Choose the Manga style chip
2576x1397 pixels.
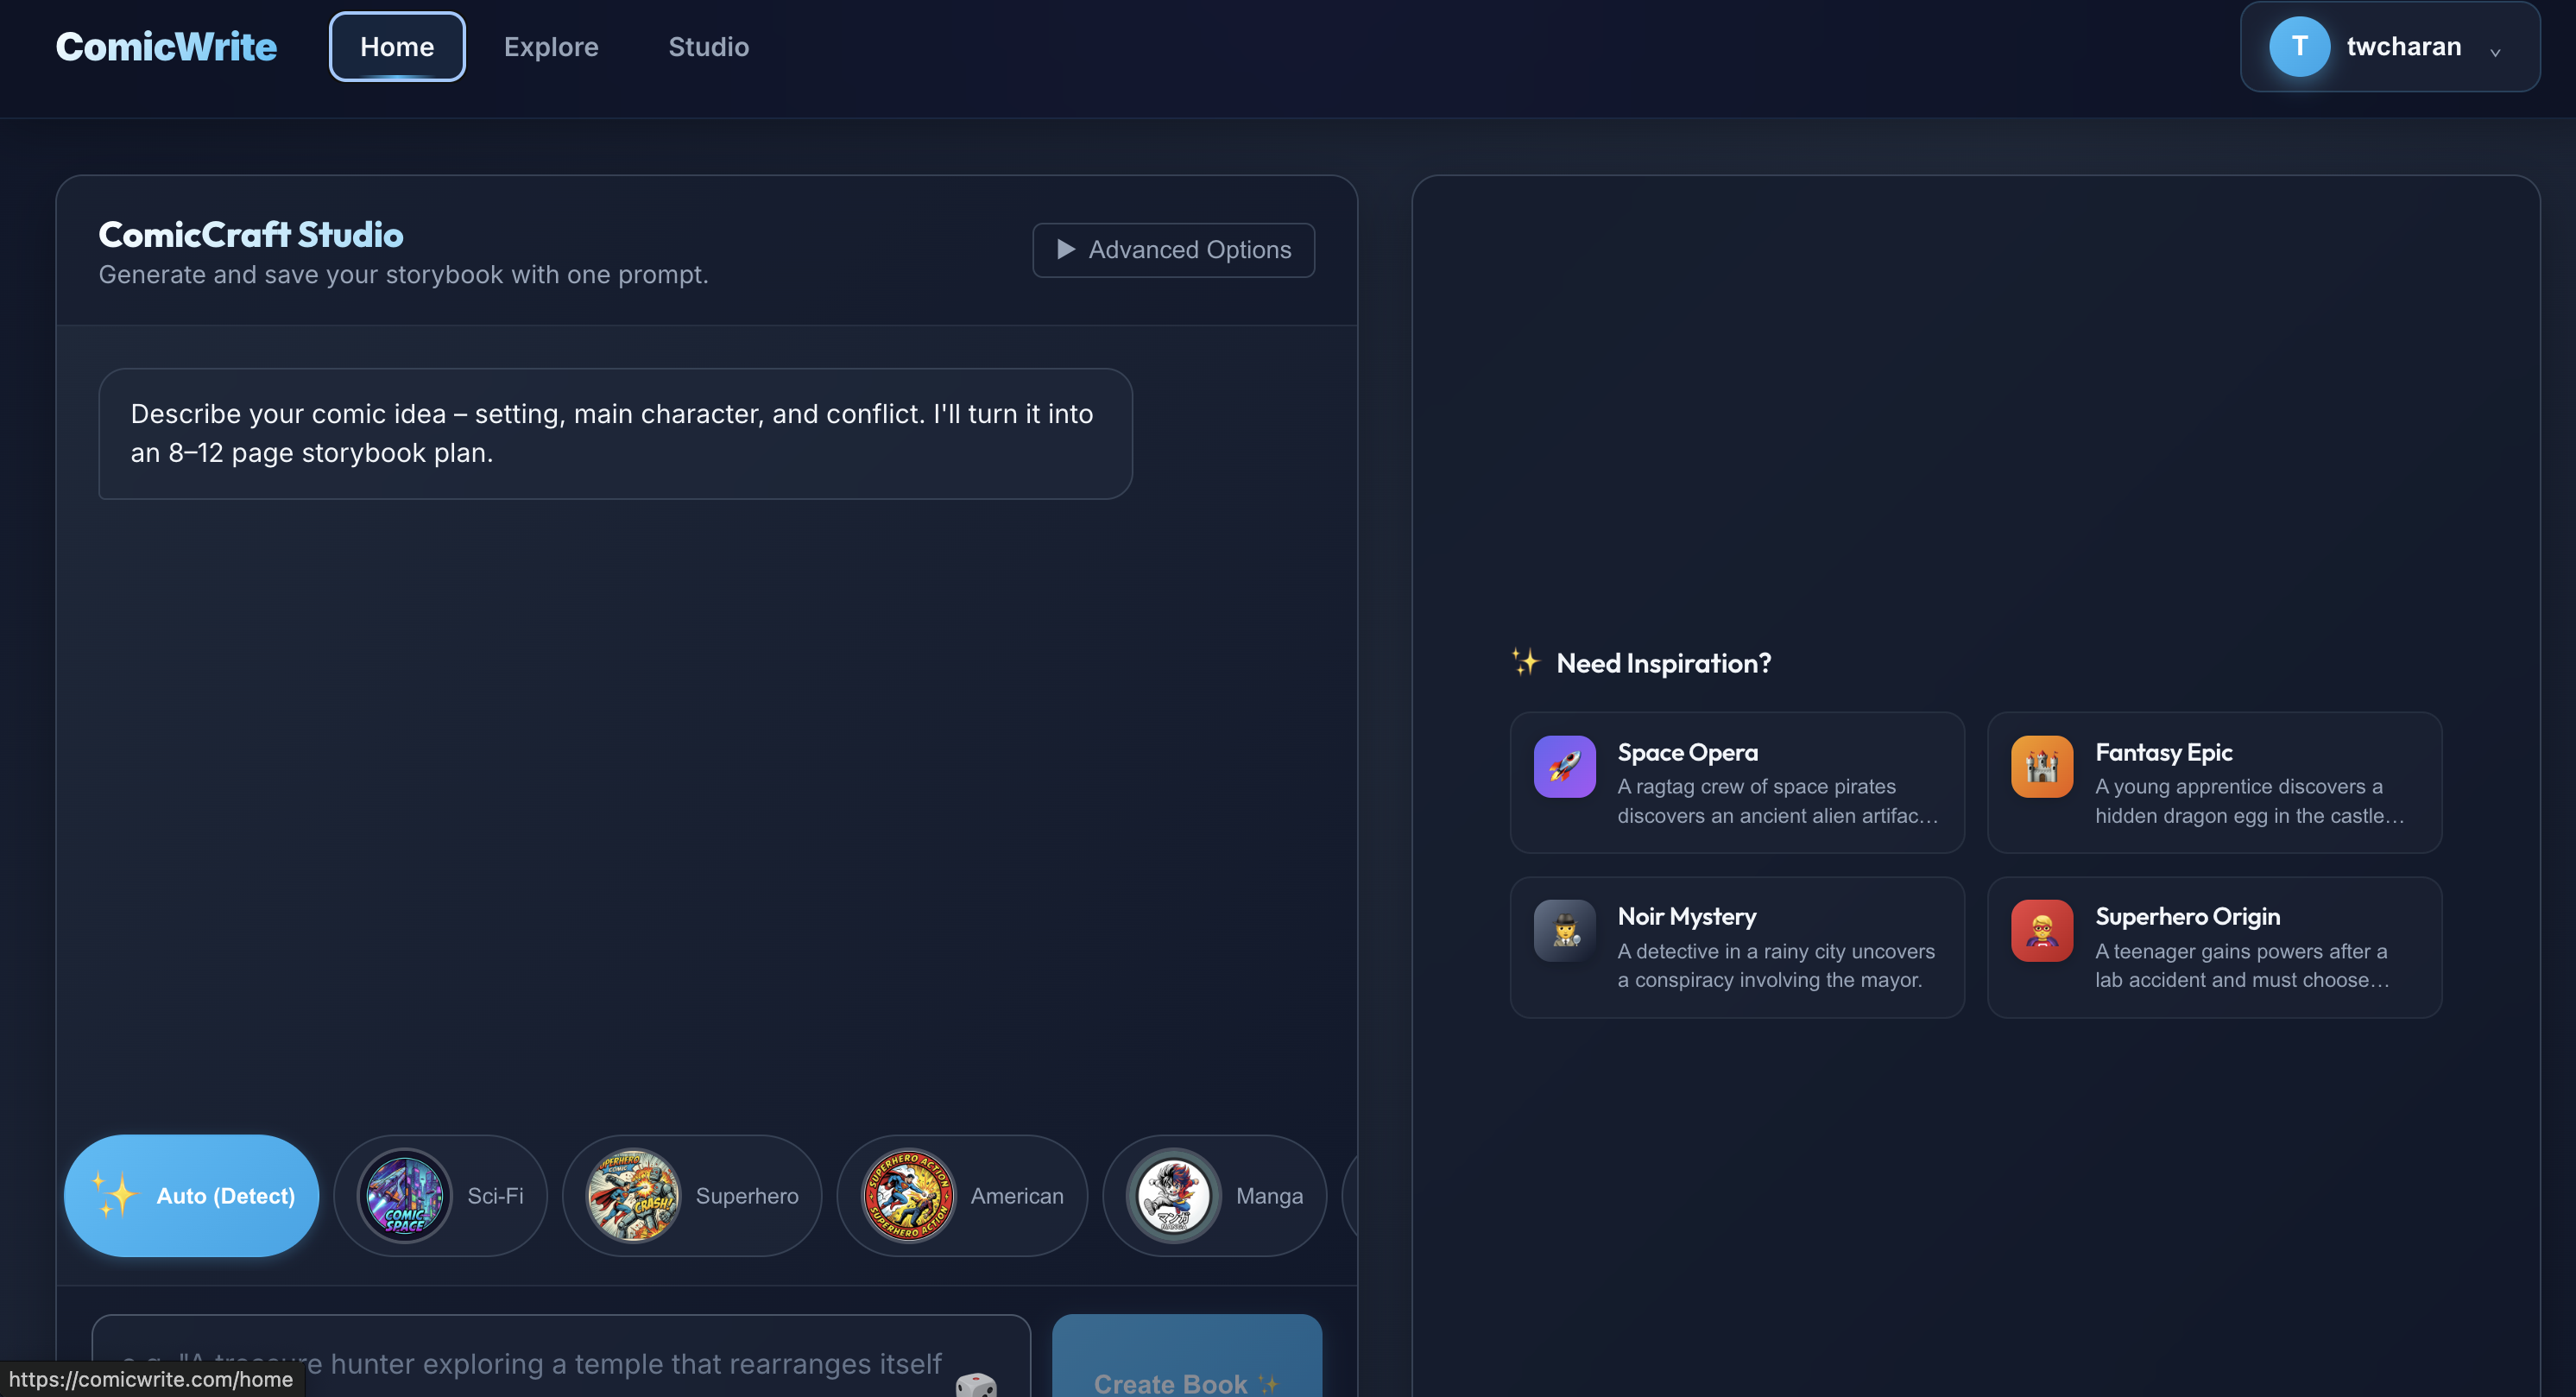[x=1214, y=1195]
